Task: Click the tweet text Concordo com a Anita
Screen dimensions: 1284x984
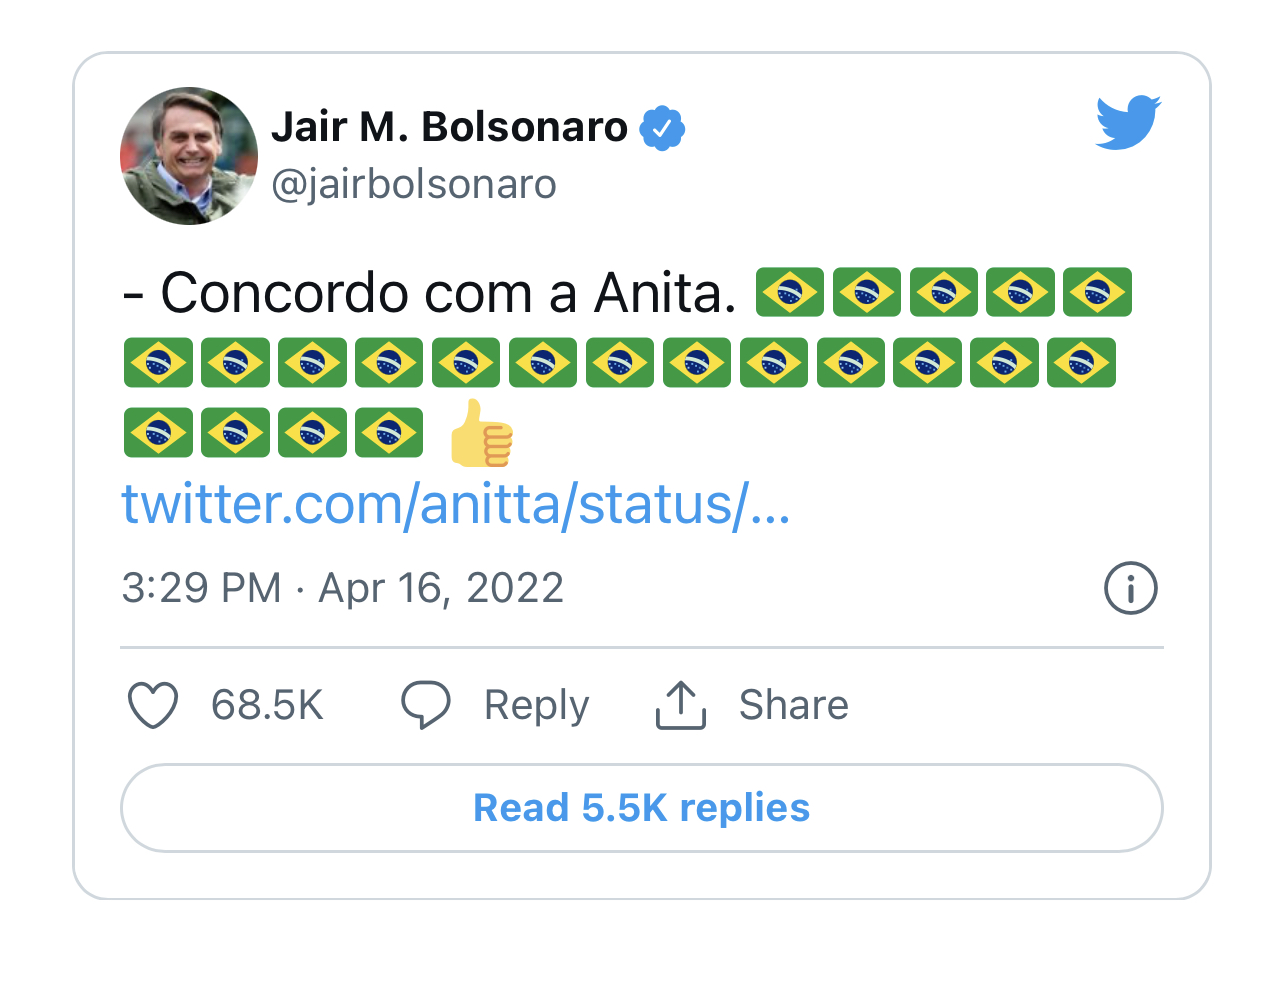Action: (x=430, y=293)
